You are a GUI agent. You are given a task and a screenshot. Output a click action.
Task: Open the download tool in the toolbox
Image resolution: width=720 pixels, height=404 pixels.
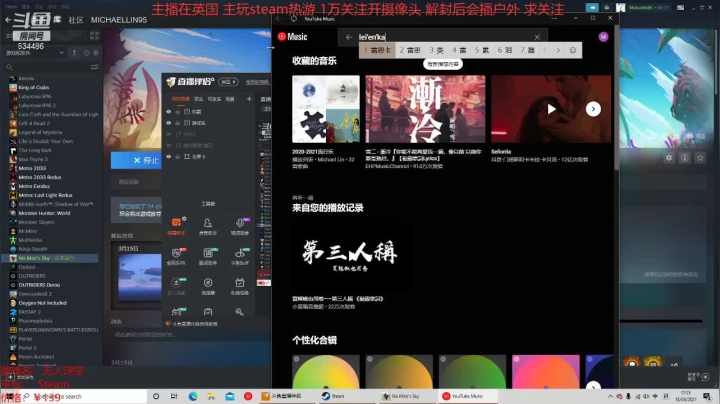click(x=176, y=286)
